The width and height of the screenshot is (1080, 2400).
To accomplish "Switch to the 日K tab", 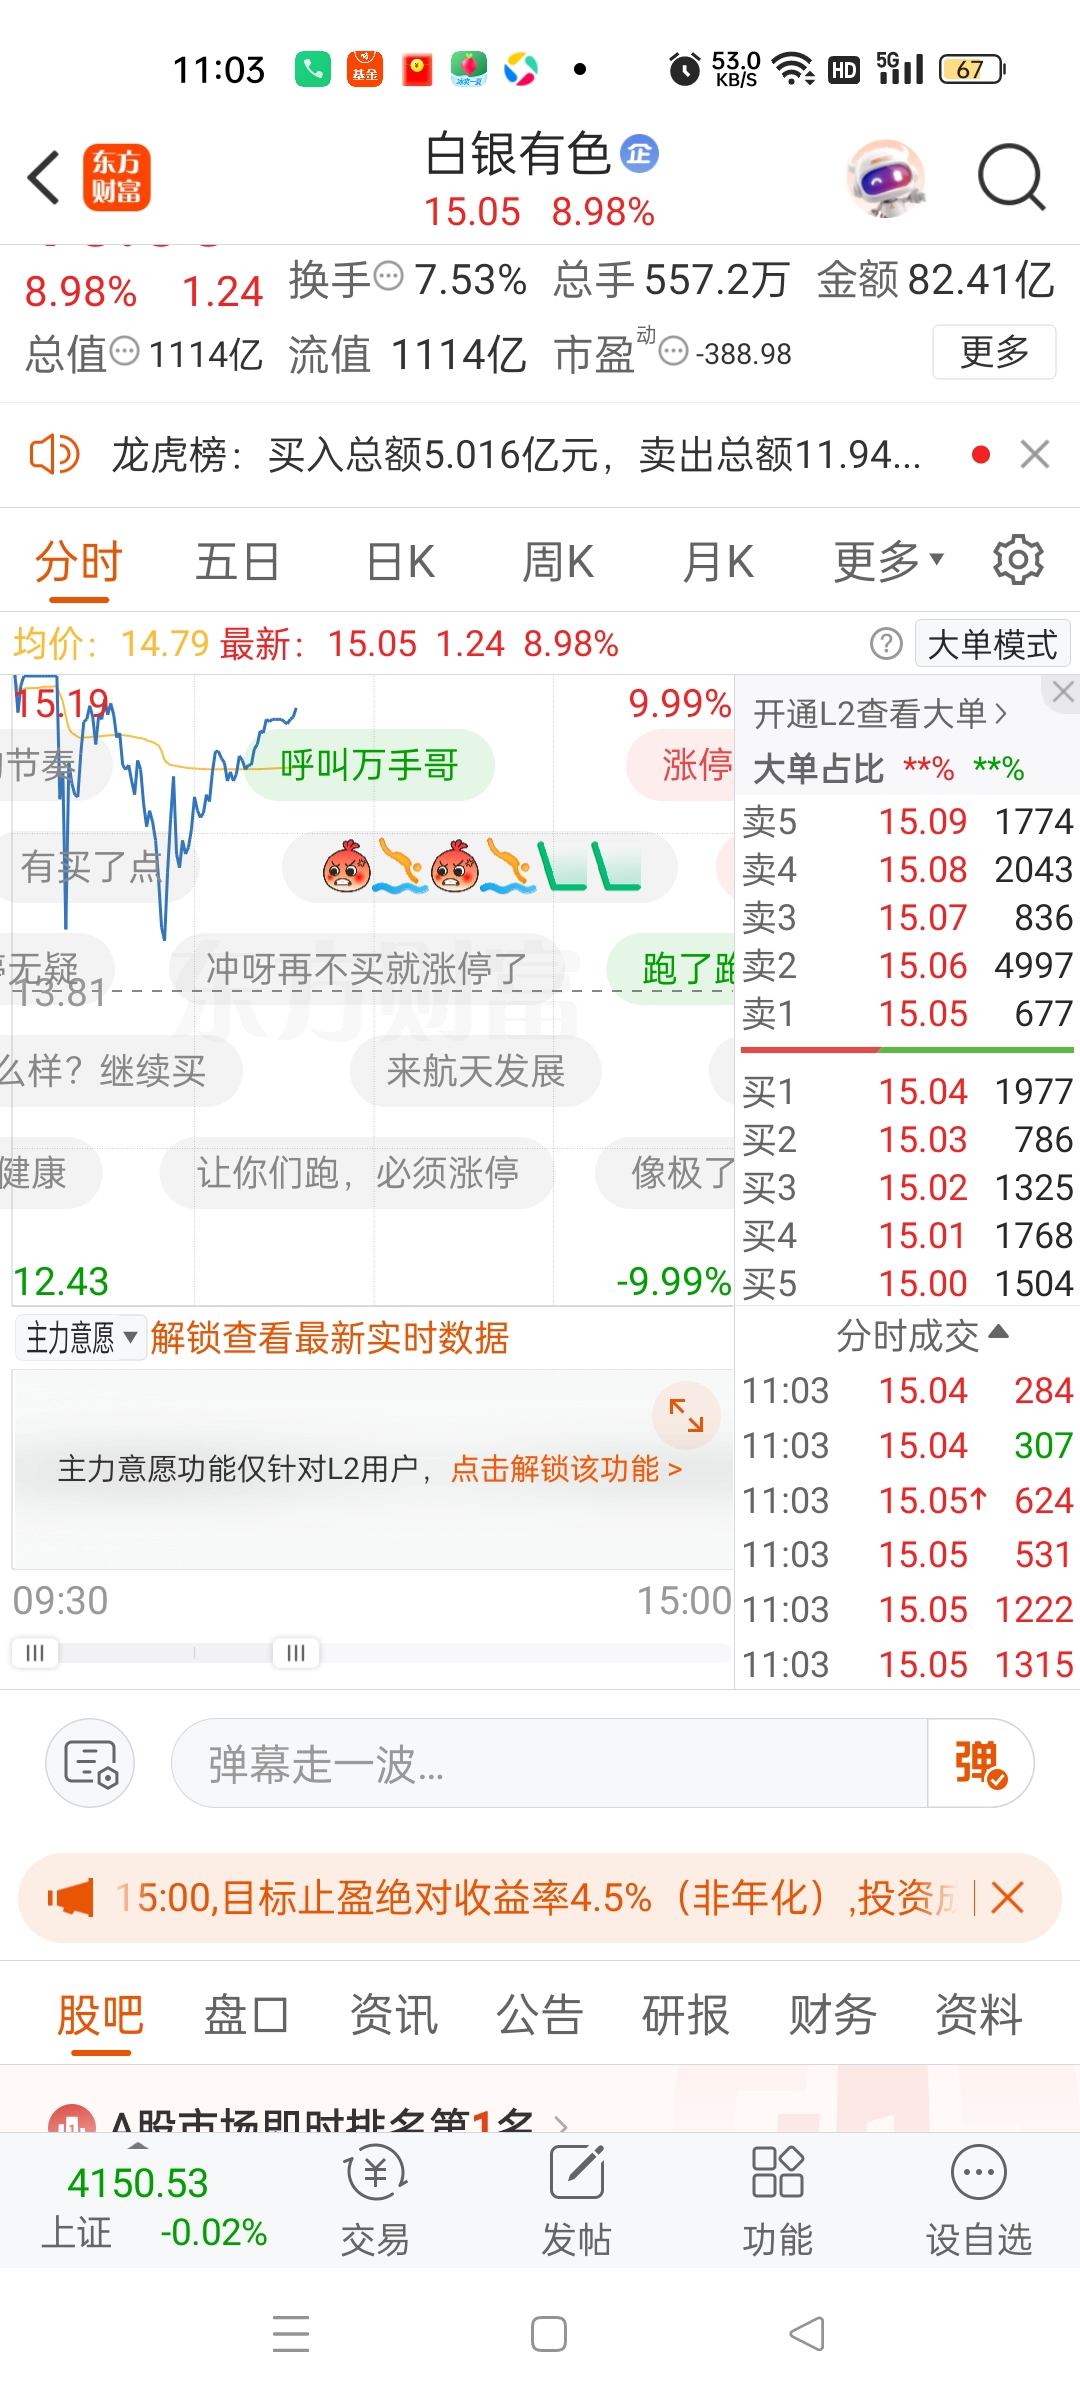I will [x=400, y=561].
